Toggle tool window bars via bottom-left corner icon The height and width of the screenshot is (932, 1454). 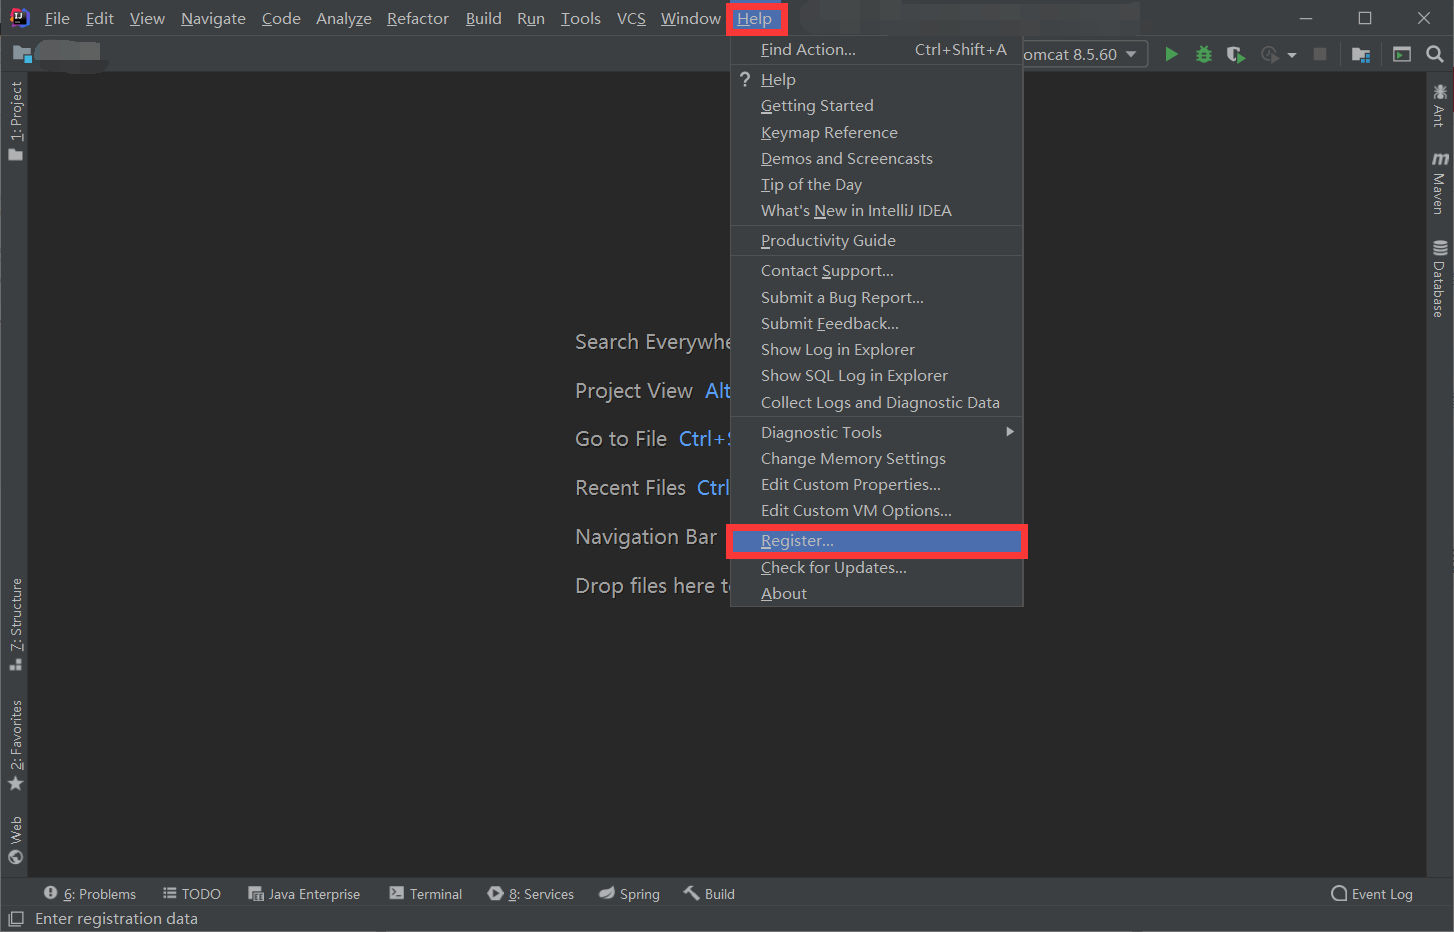point(15,919)
